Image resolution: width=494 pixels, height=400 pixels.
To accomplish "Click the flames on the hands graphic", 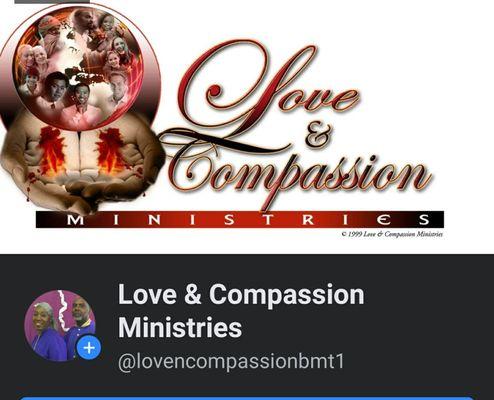I will pos(80,150).
